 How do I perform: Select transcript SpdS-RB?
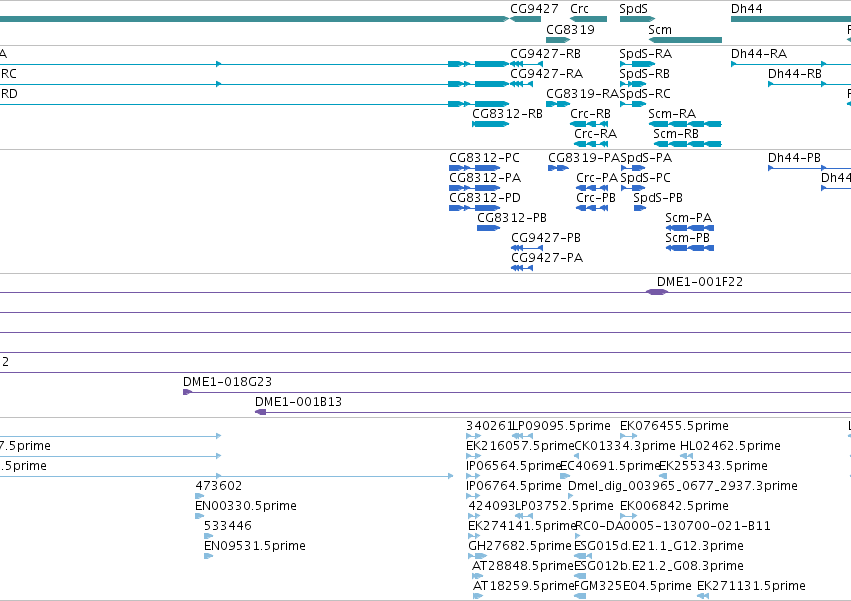tap(644, 74)
